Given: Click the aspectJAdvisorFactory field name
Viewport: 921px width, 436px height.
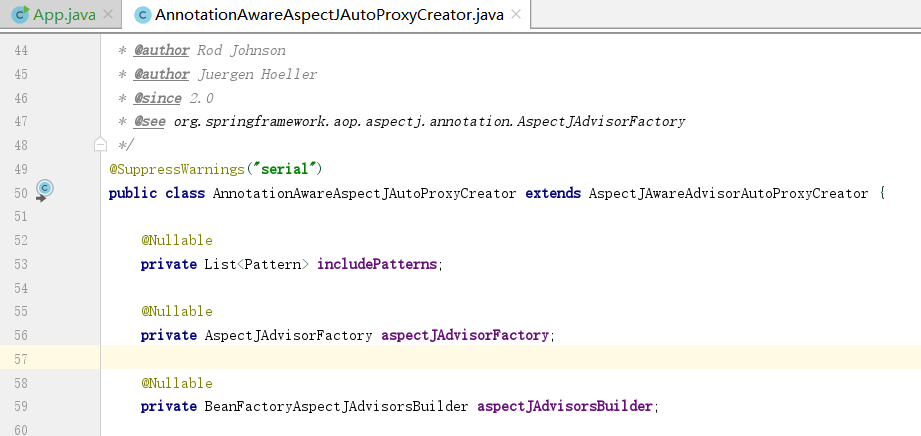Looking at the screenshot, I should 465,336.
